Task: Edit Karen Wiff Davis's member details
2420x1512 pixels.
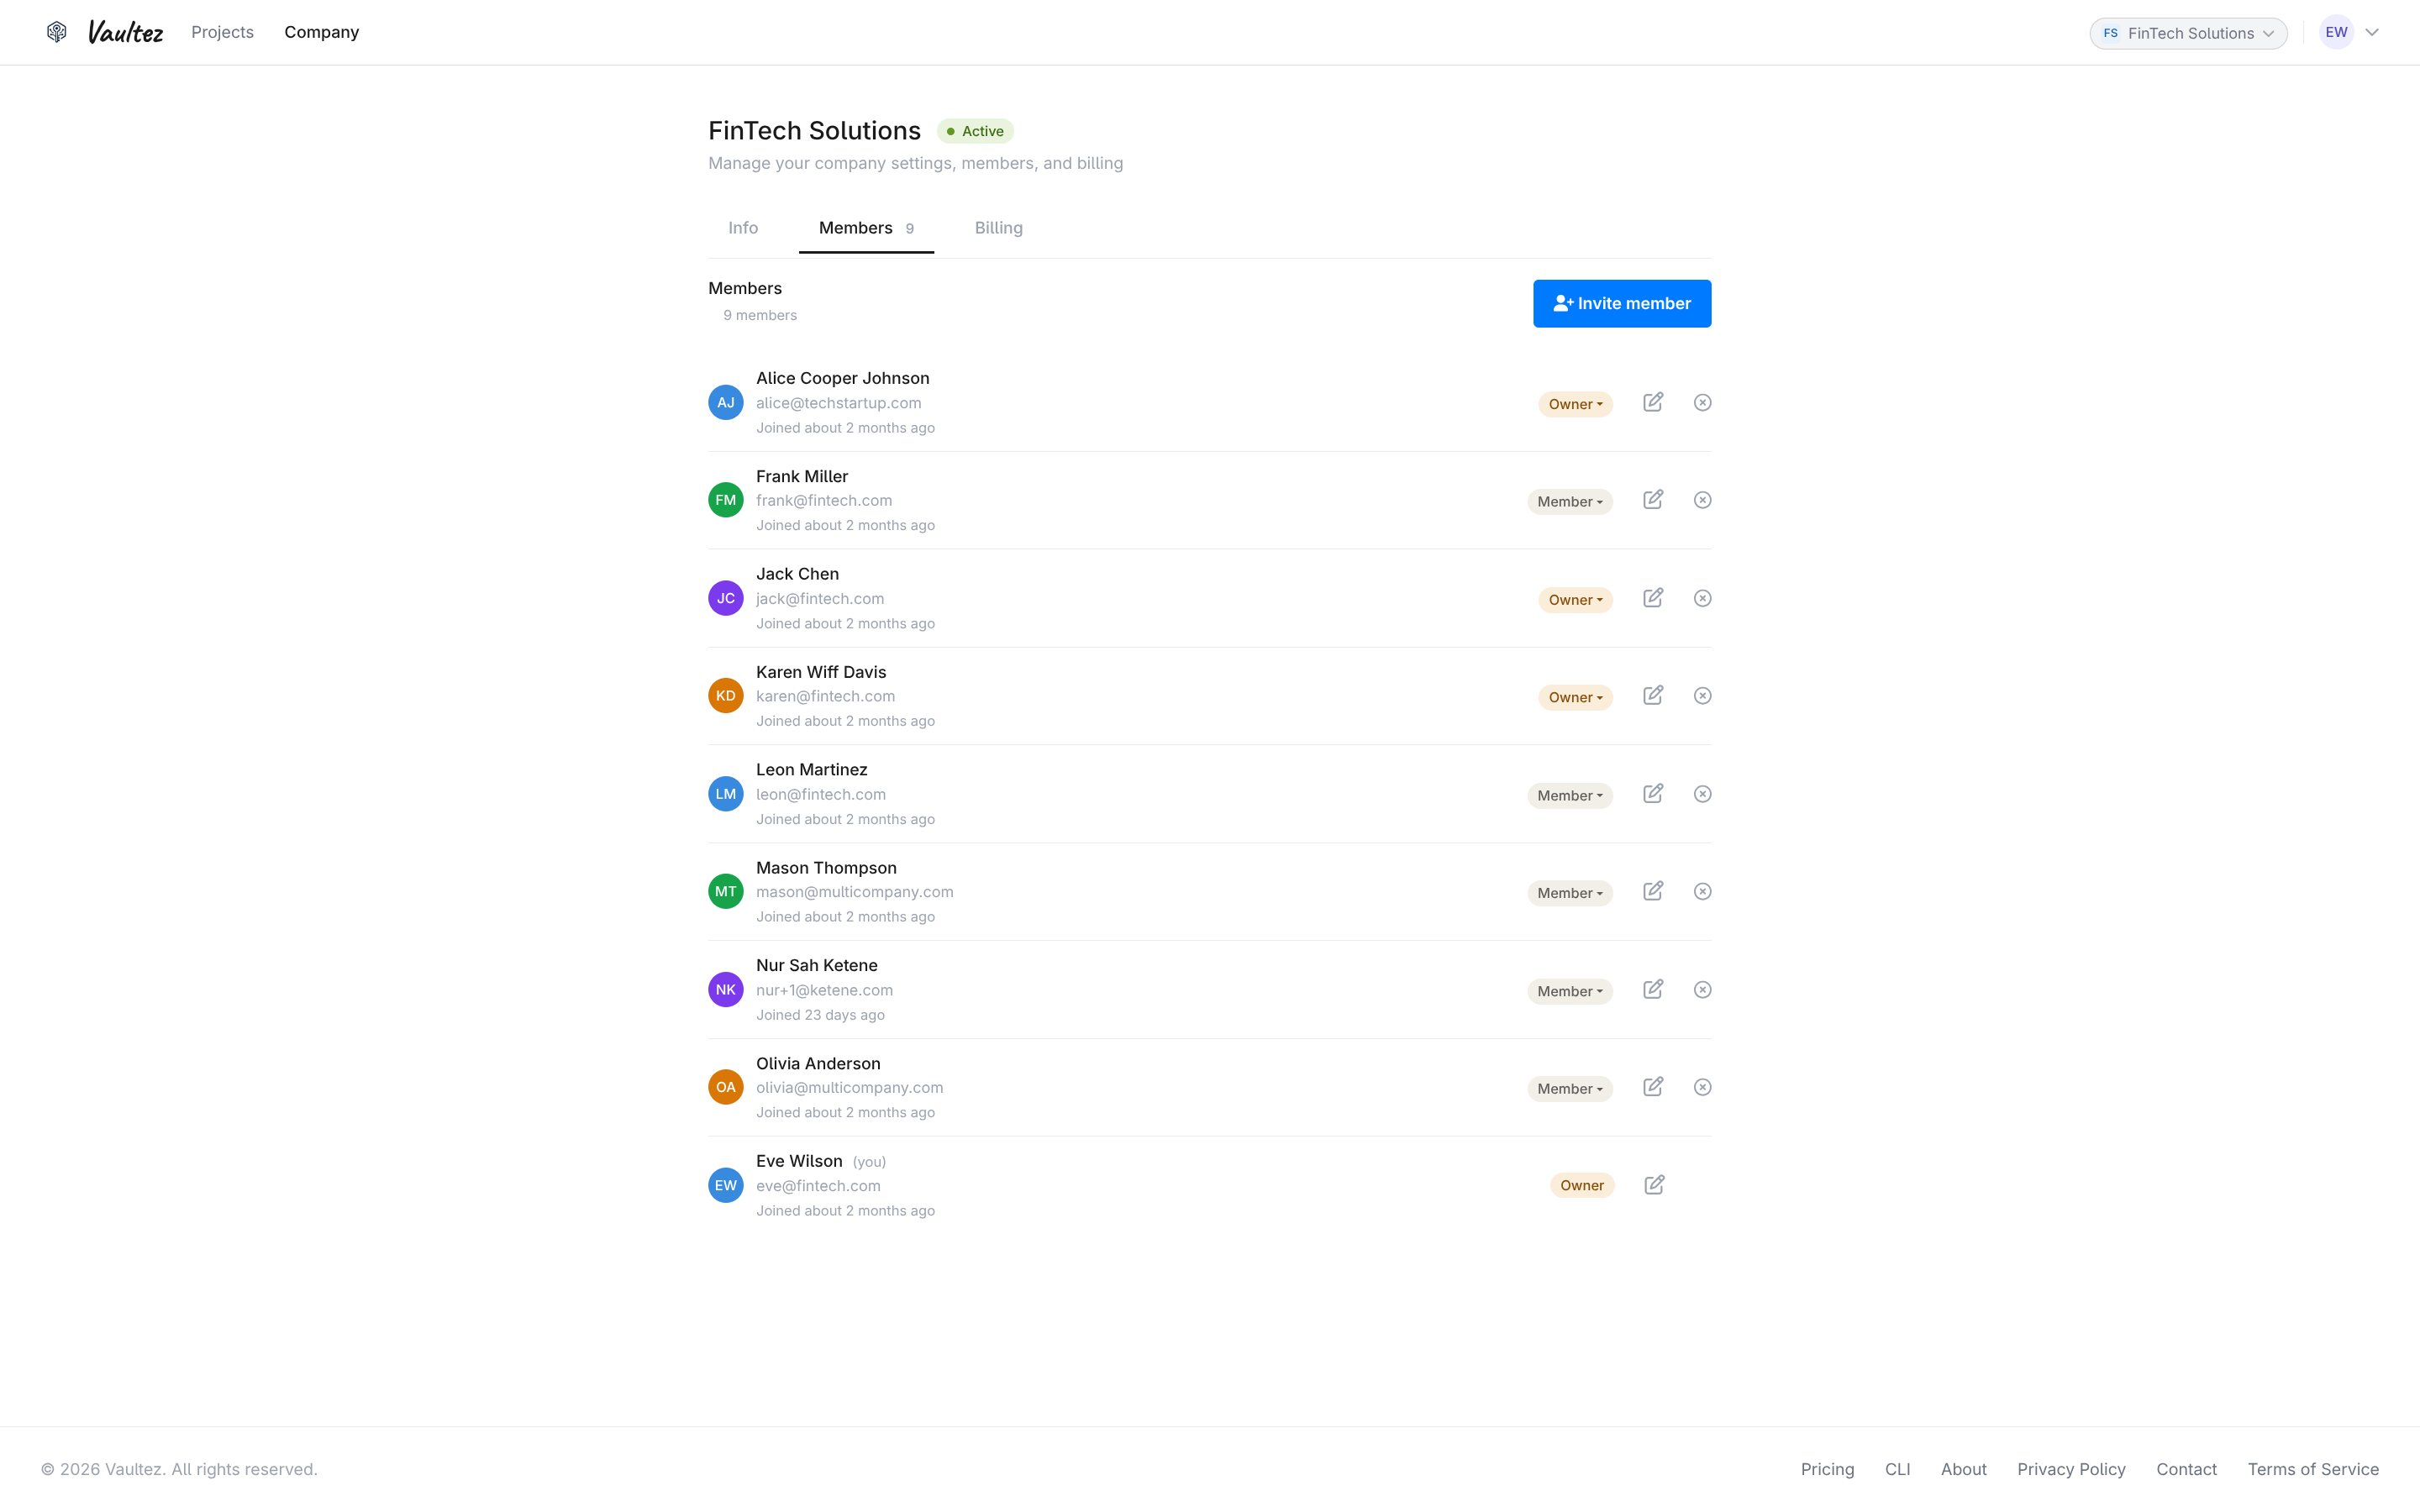Action: [1653, 695]
